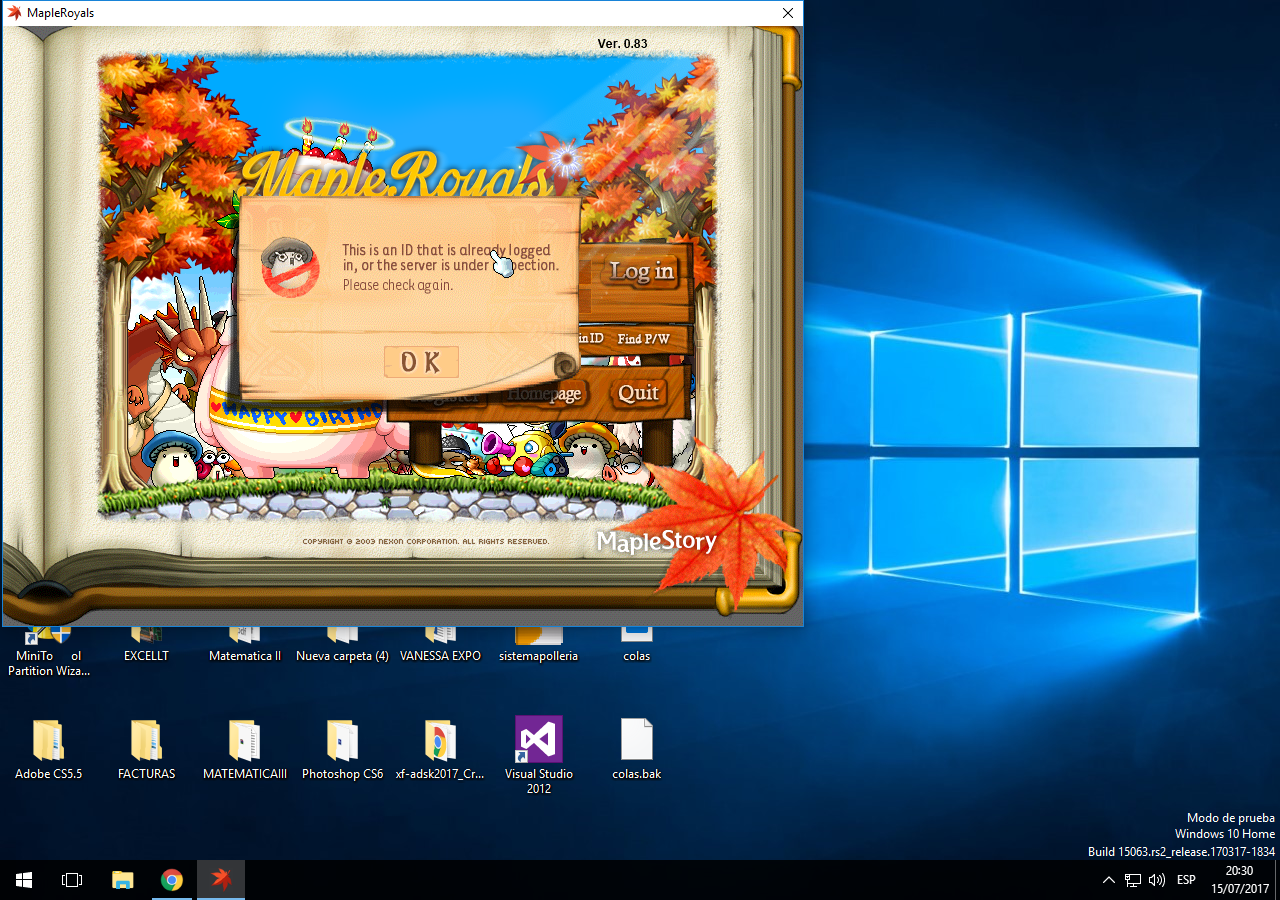The width and height of the screenshot is (1280, 900).
Task: Click the Ver. 0.83 version label
Action: [x=622, y=43]
